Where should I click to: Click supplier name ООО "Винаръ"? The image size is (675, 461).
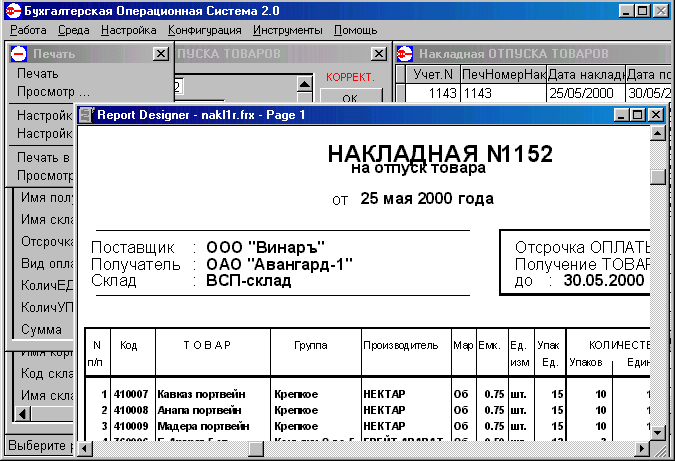pyautogui.click(x=265, y=248)
